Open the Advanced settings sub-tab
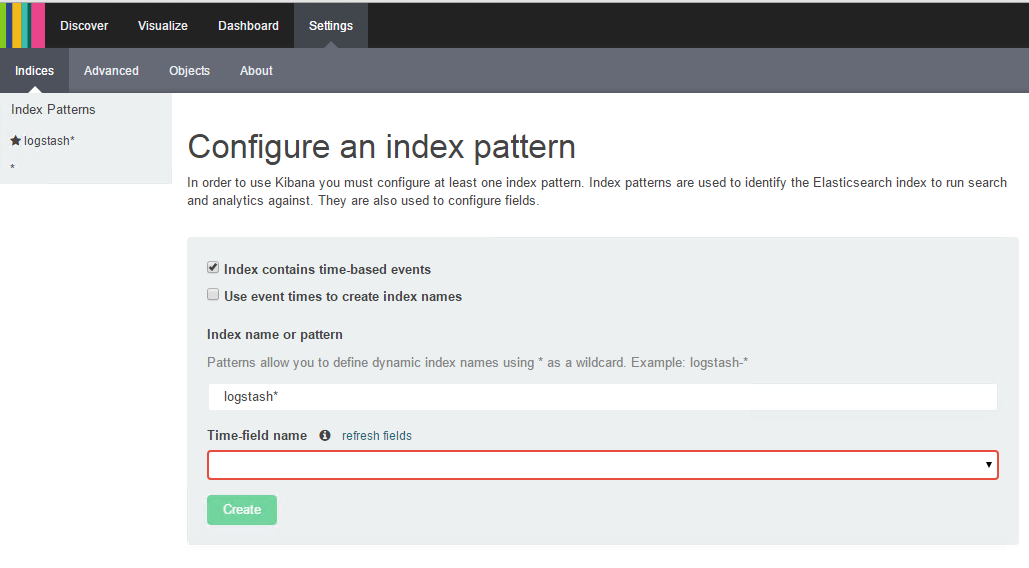This screenshot has height=568, width=1029. (x=111, y=71)
